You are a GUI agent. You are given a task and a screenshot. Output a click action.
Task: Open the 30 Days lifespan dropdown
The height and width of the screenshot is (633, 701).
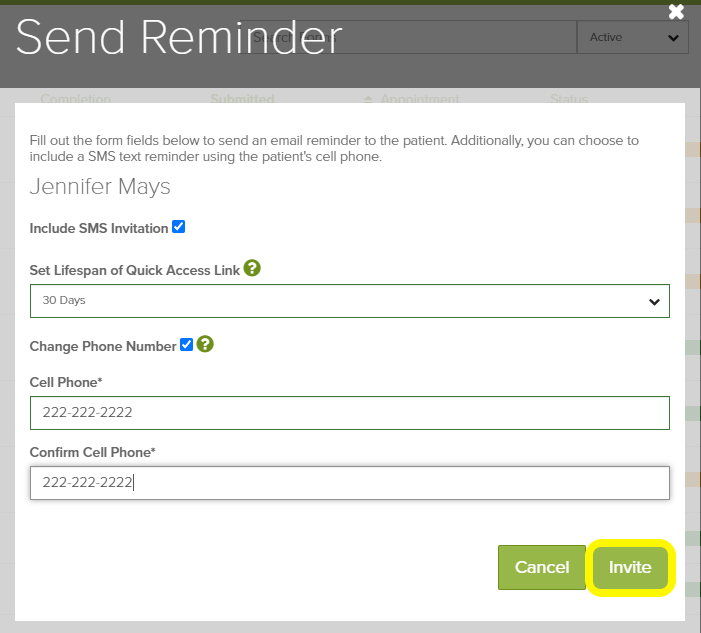[x=349, y=301]
